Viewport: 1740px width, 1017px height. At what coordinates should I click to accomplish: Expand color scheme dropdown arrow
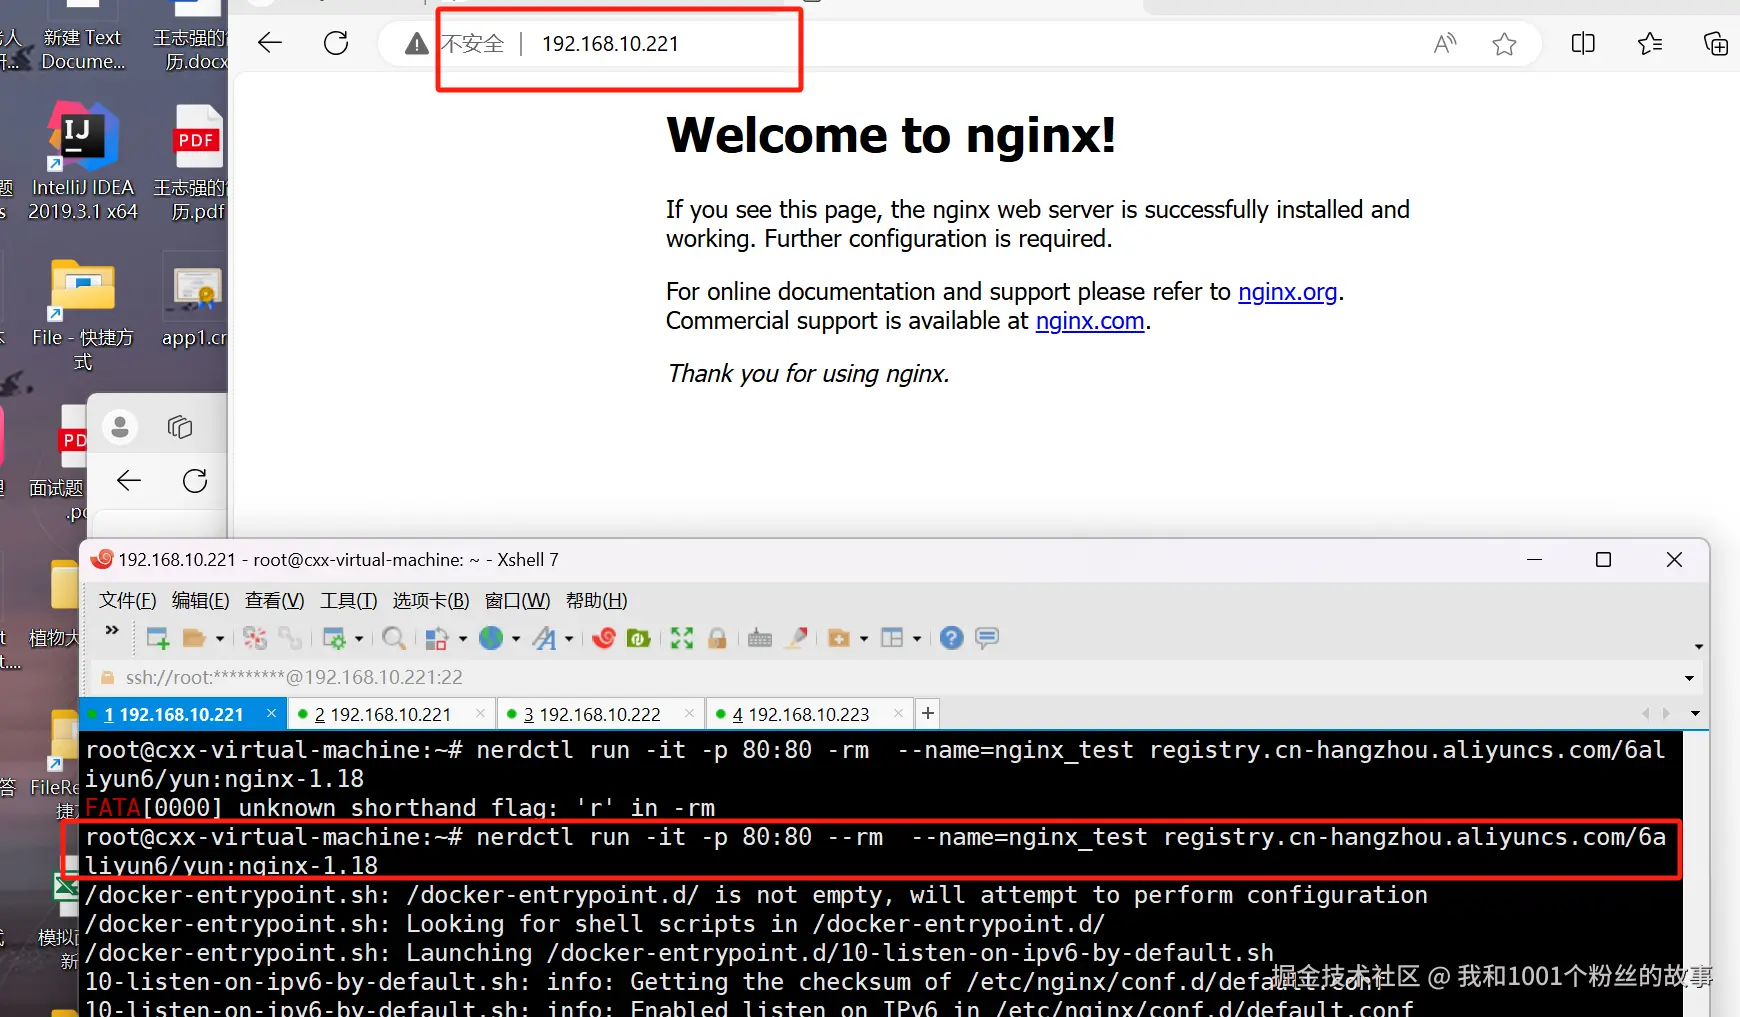coord(463,639)
